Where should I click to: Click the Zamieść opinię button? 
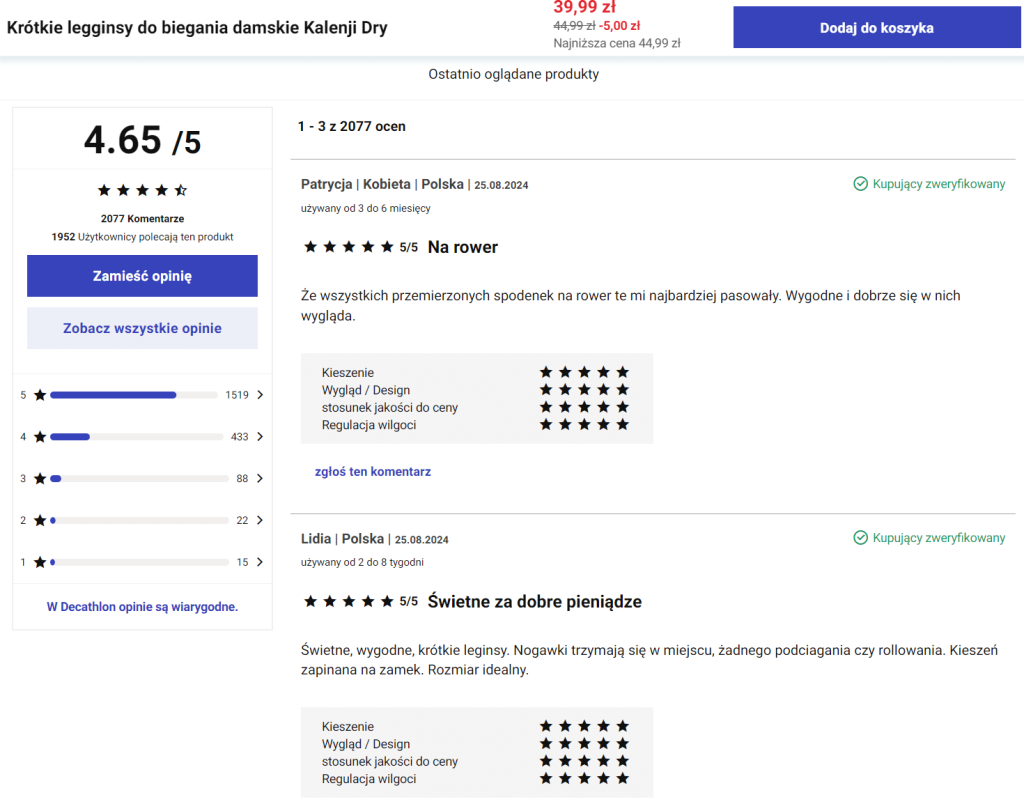pyautogui.click(x=142, y=276)
